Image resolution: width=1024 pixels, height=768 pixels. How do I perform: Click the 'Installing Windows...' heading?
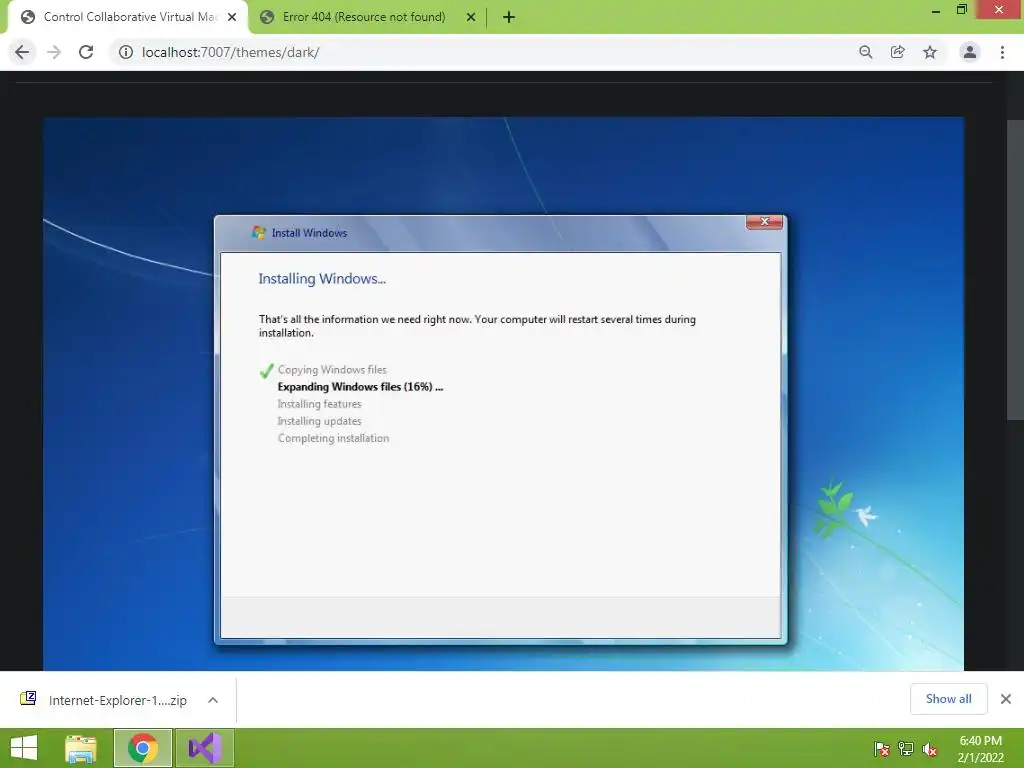pyautogui.click(x=322, y=279)
